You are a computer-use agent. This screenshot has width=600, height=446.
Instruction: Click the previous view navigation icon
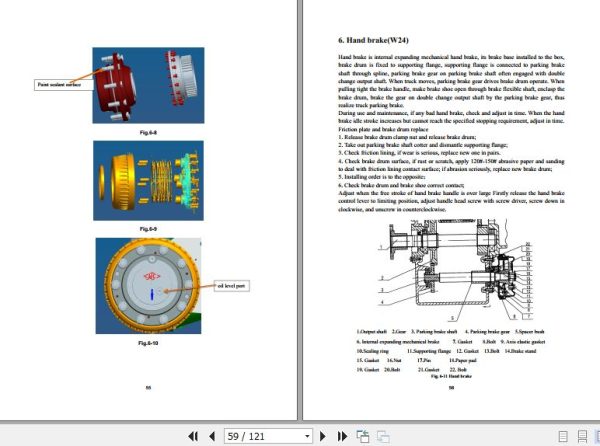[362, 436]
